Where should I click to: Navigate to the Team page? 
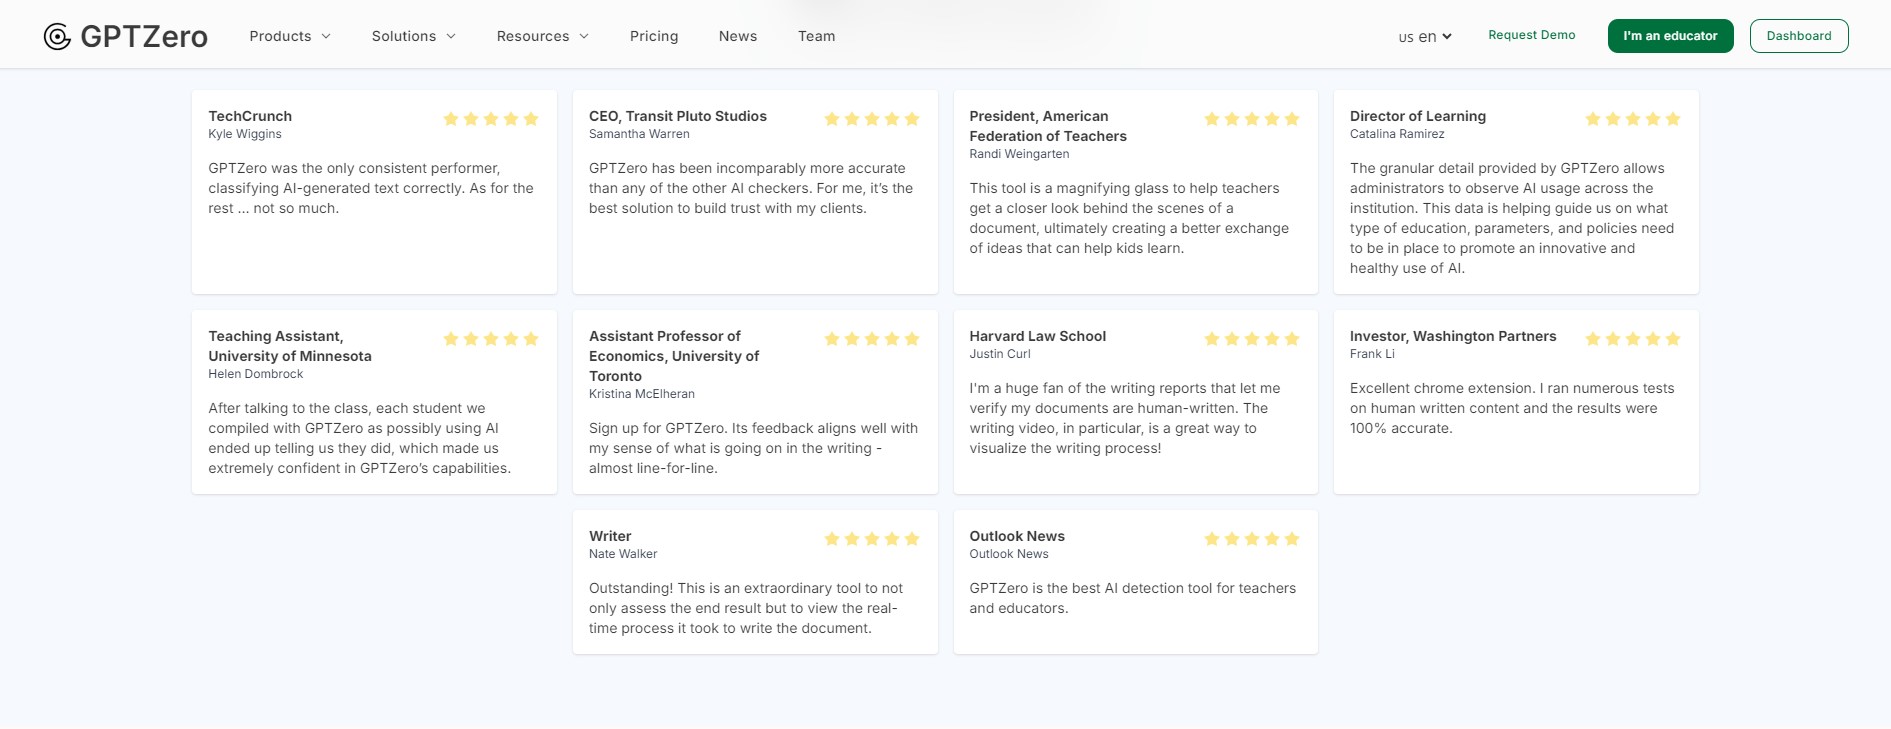point(816,36)
